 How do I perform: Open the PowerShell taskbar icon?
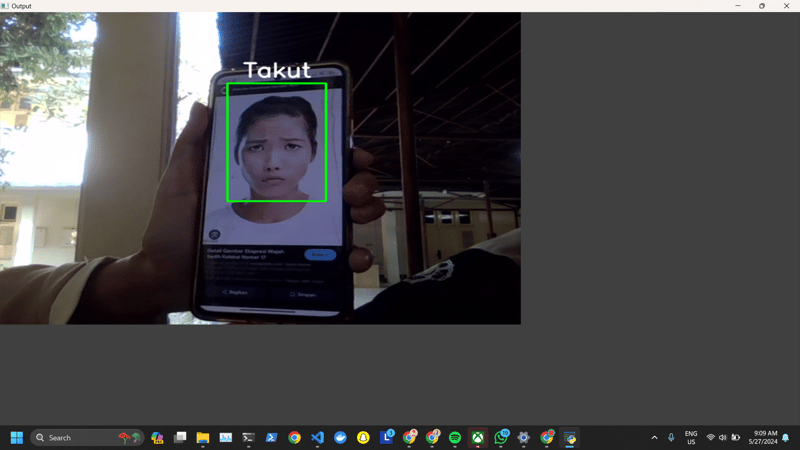(271, 438)
